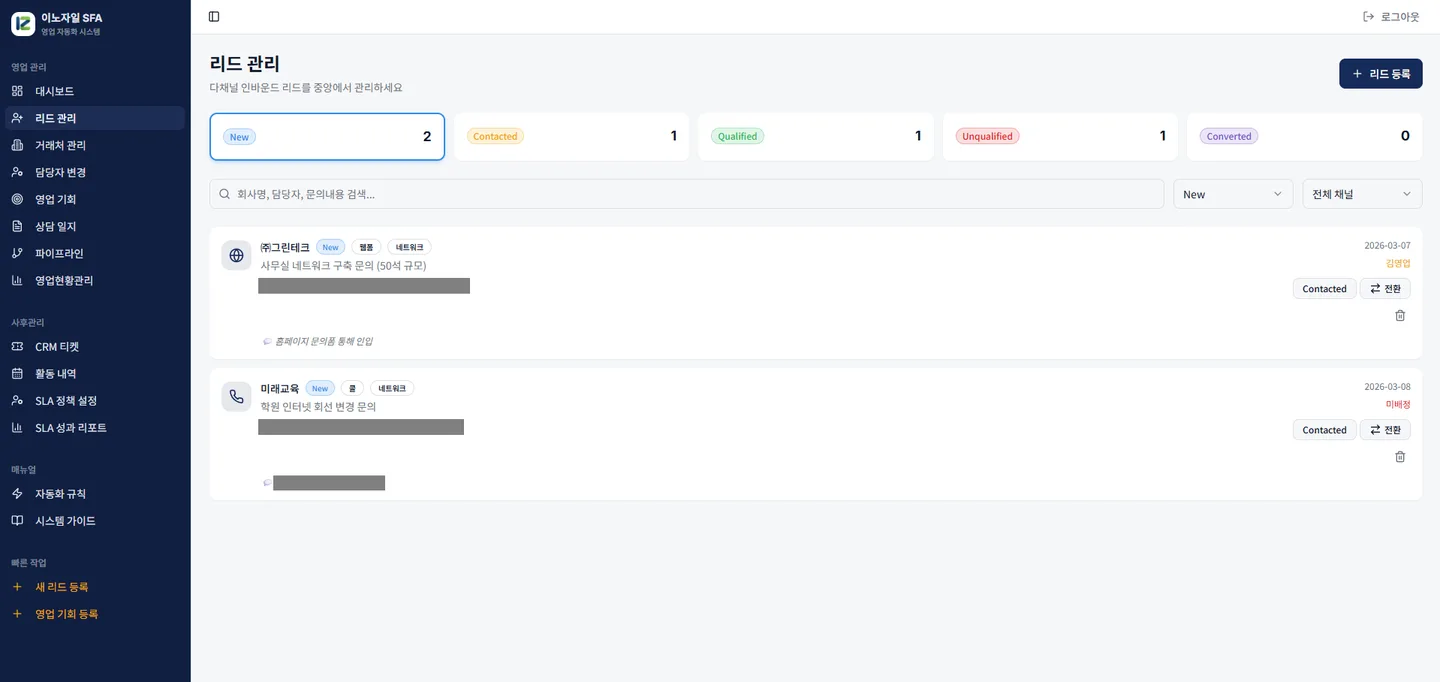Viewport: 1440px width, 682px height.
Task: Click the 이노자일 SFA logo icon
Action: (23, 23)
